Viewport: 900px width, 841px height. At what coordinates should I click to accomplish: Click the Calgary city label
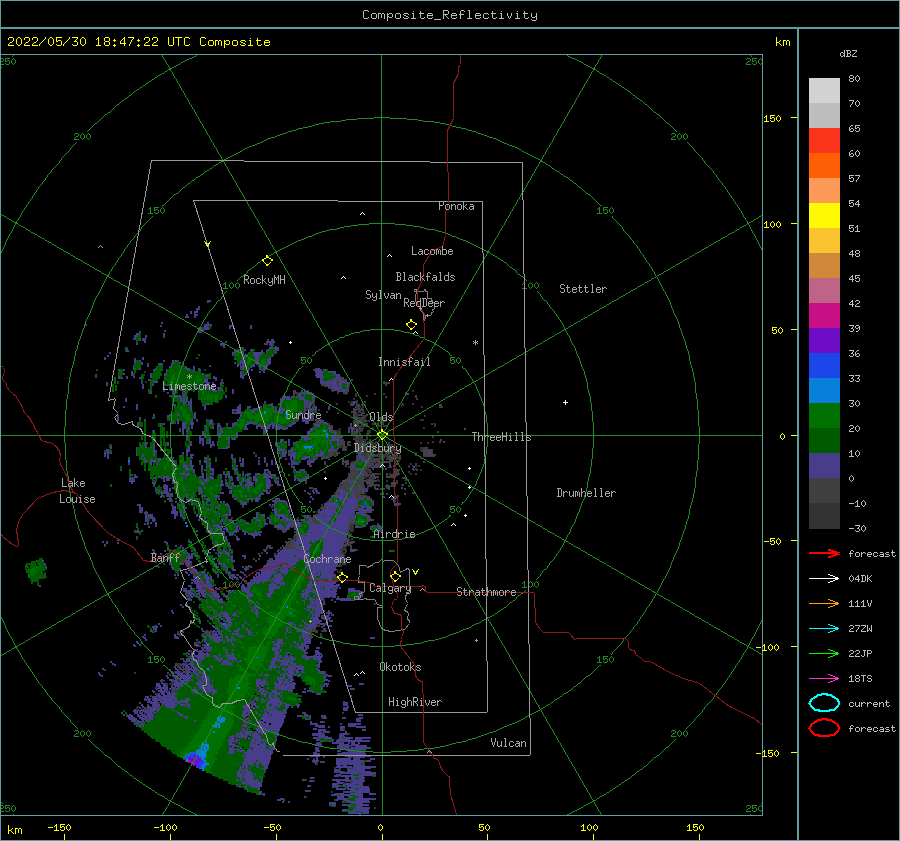coord(390,588)
